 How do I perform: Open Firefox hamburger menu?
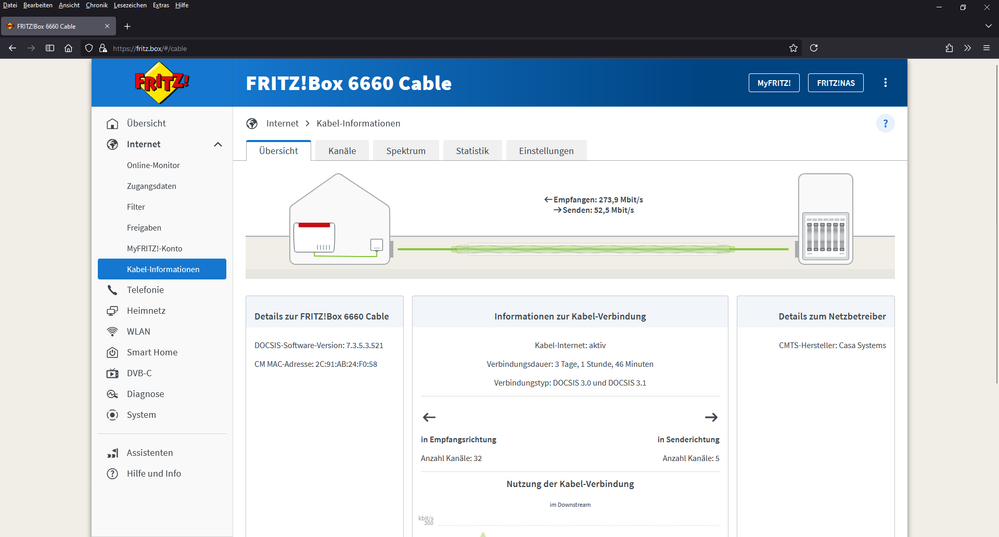[986, 48]
